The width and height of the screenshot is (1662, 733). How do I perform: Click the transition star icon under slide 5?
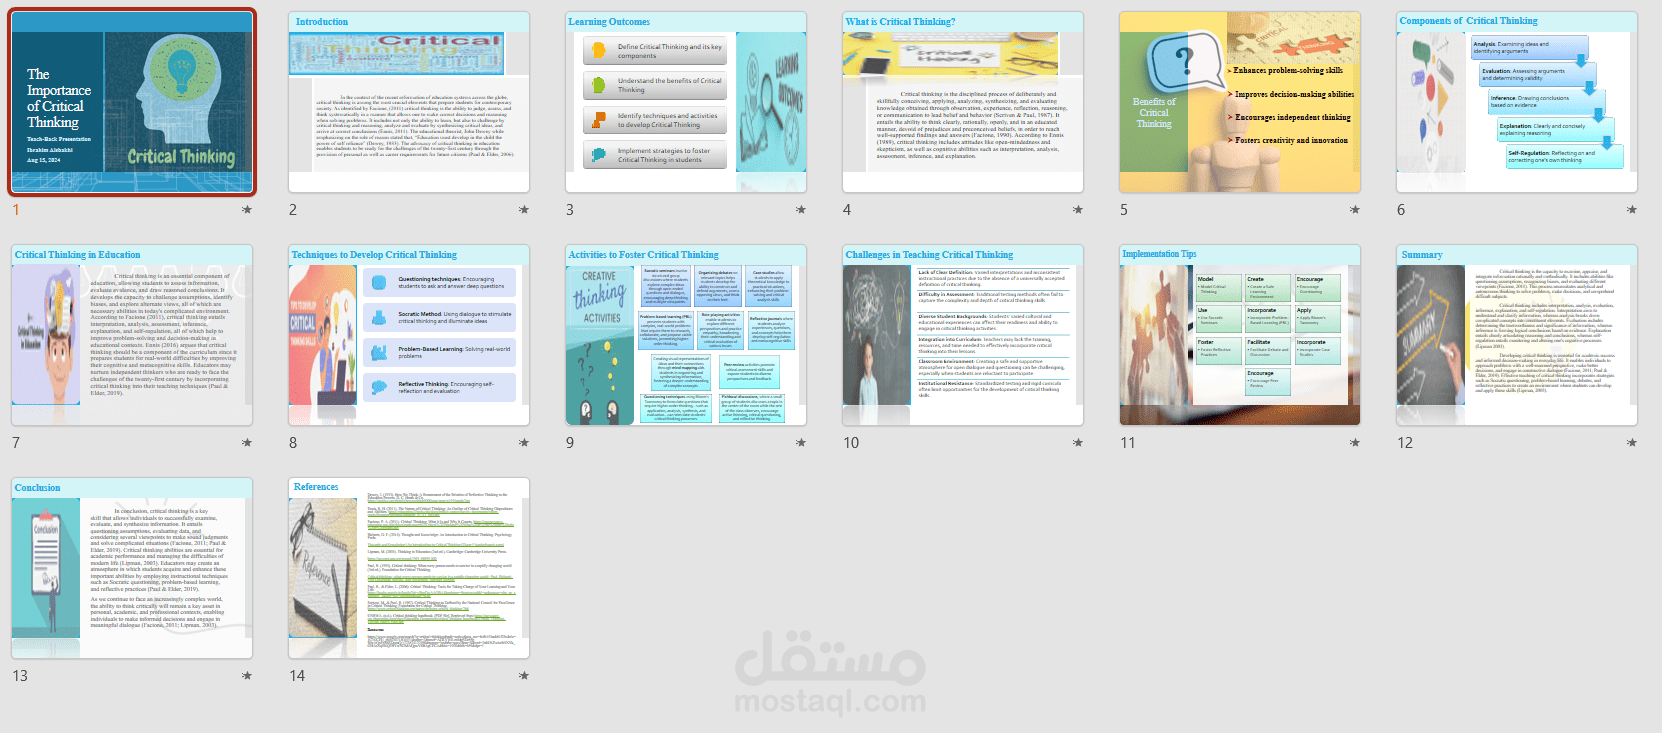coord(1355,210)
